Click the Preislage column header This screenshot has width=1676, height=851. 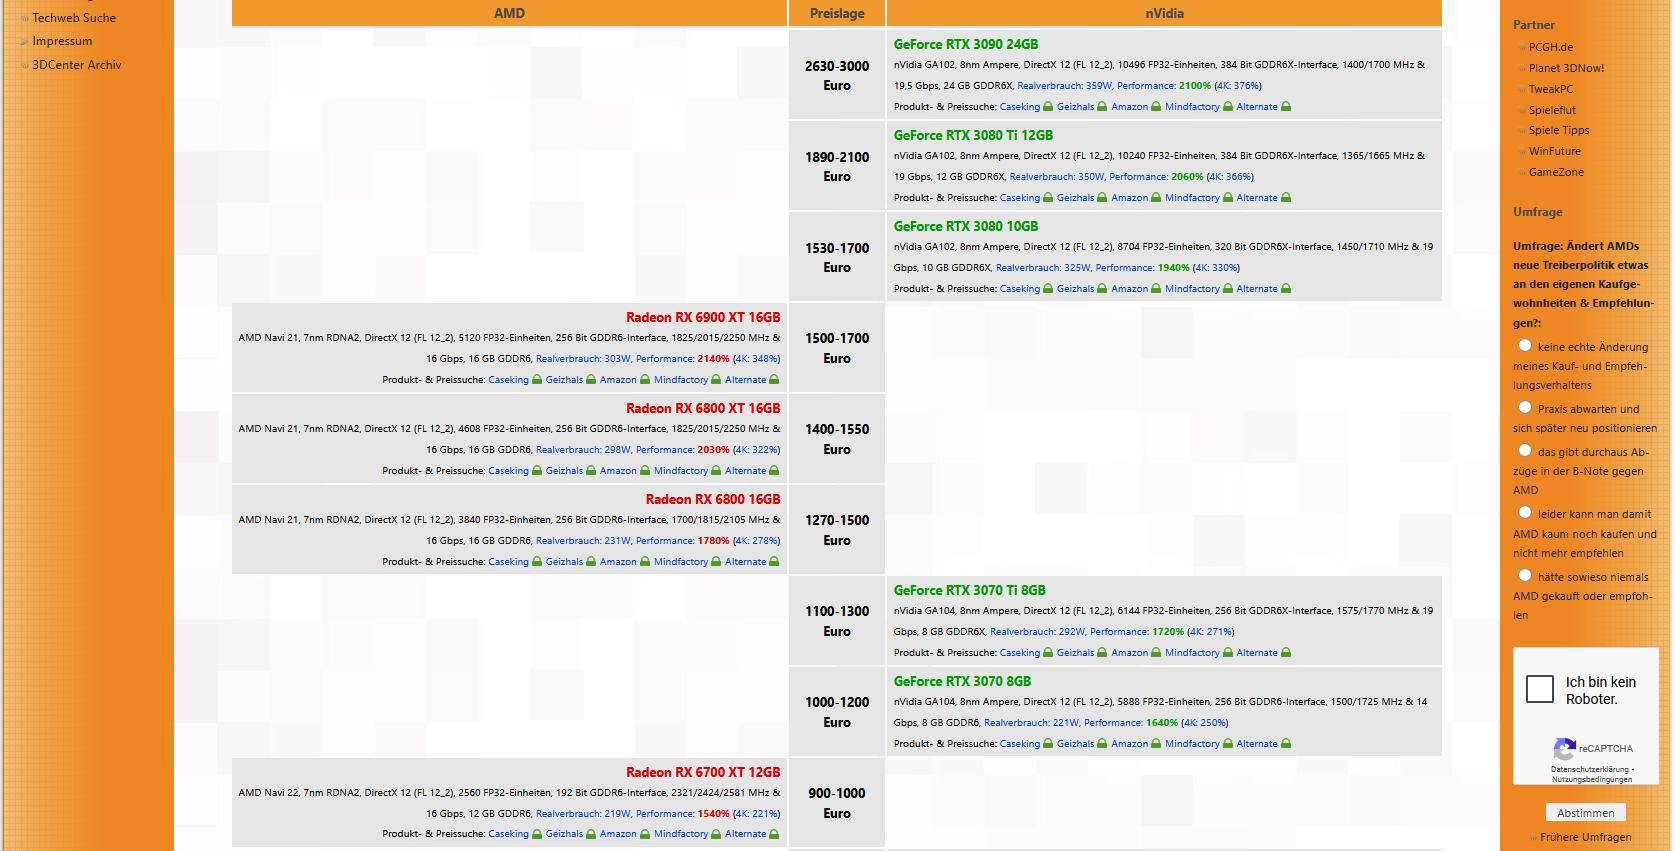[837, 13]
